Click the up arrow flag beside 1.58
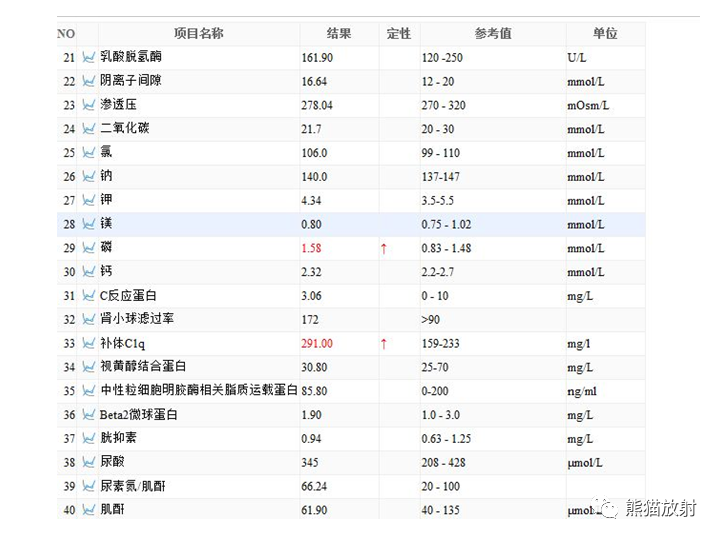720x540 pixels. [x=384, y=248]
